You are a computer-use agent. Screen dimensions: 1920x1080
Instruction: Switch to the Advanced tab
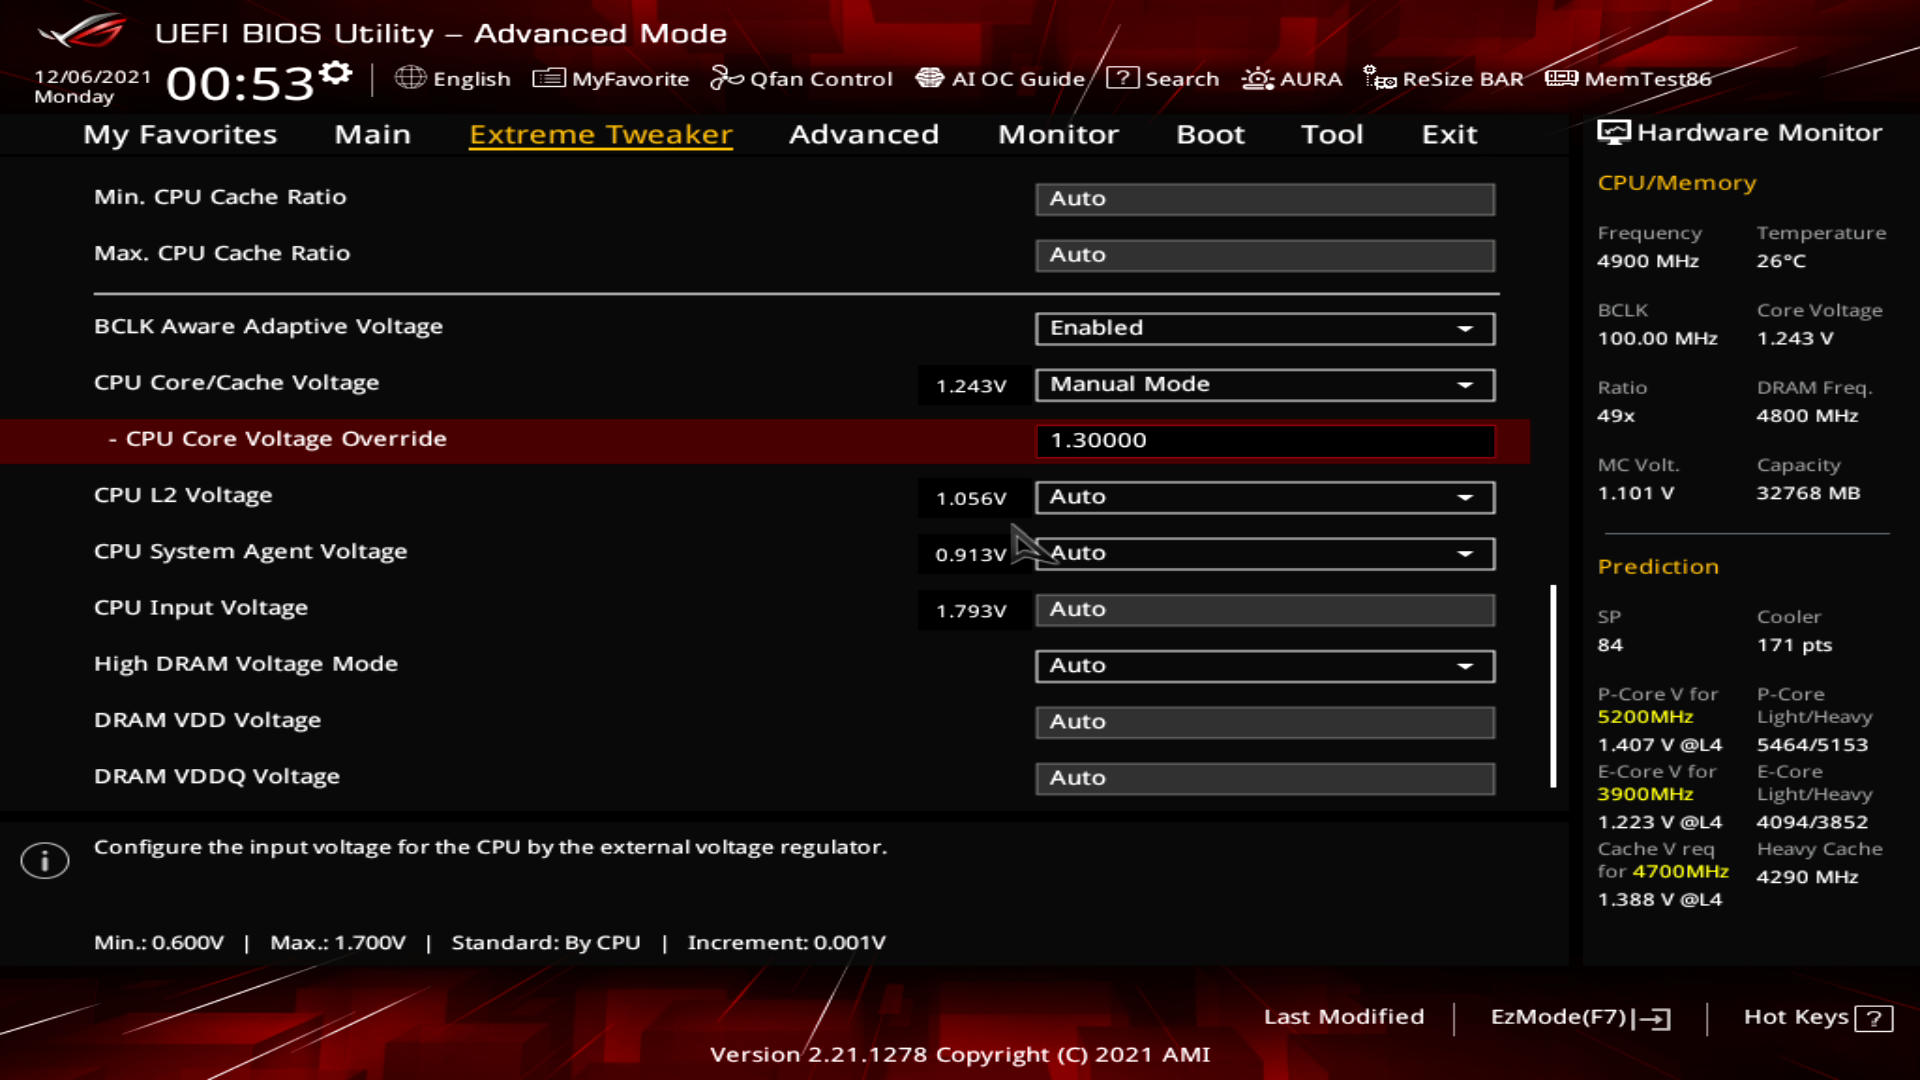pyautogui.click(x=863, y=134)
